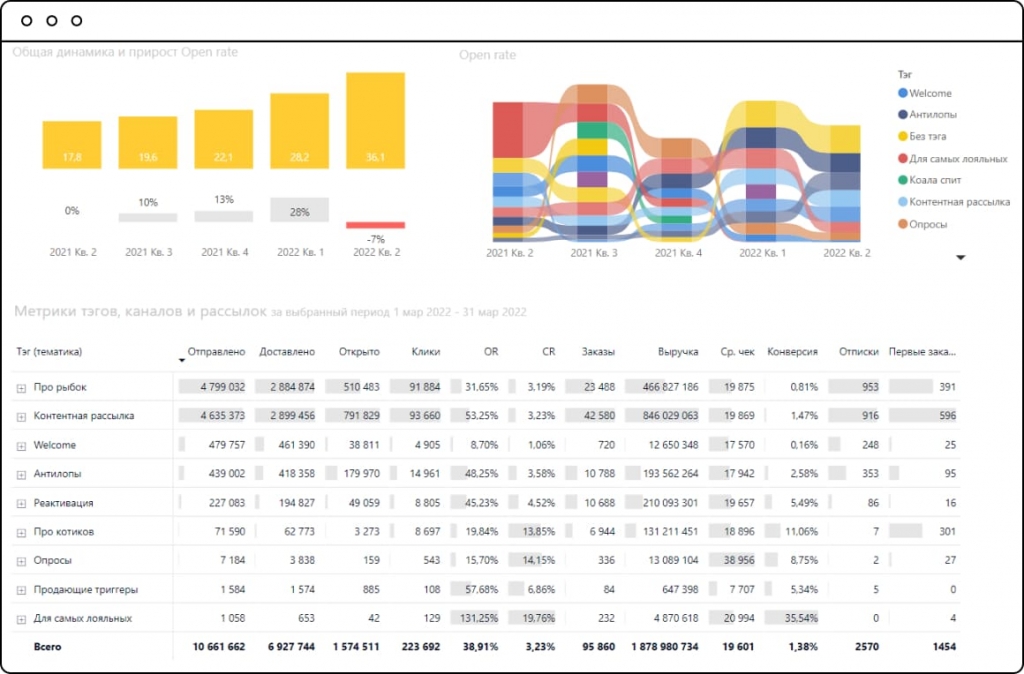Click the sort arrow under Отправлено
The height and width of the screenshot is (674, 1024).
coord(182,361)
